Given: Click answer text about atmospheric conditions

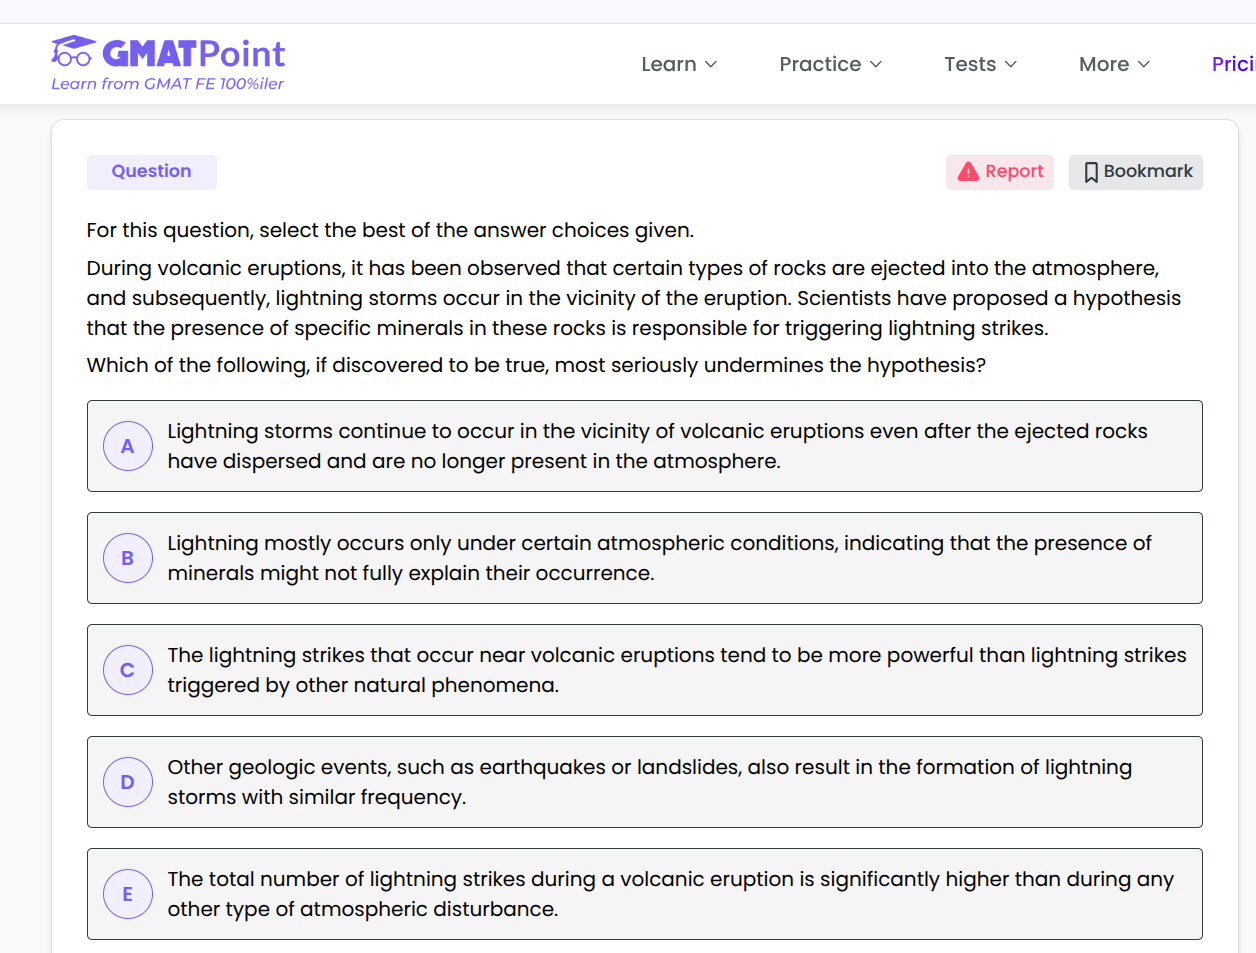Looking at the screenshot, I should click(658, 558).
